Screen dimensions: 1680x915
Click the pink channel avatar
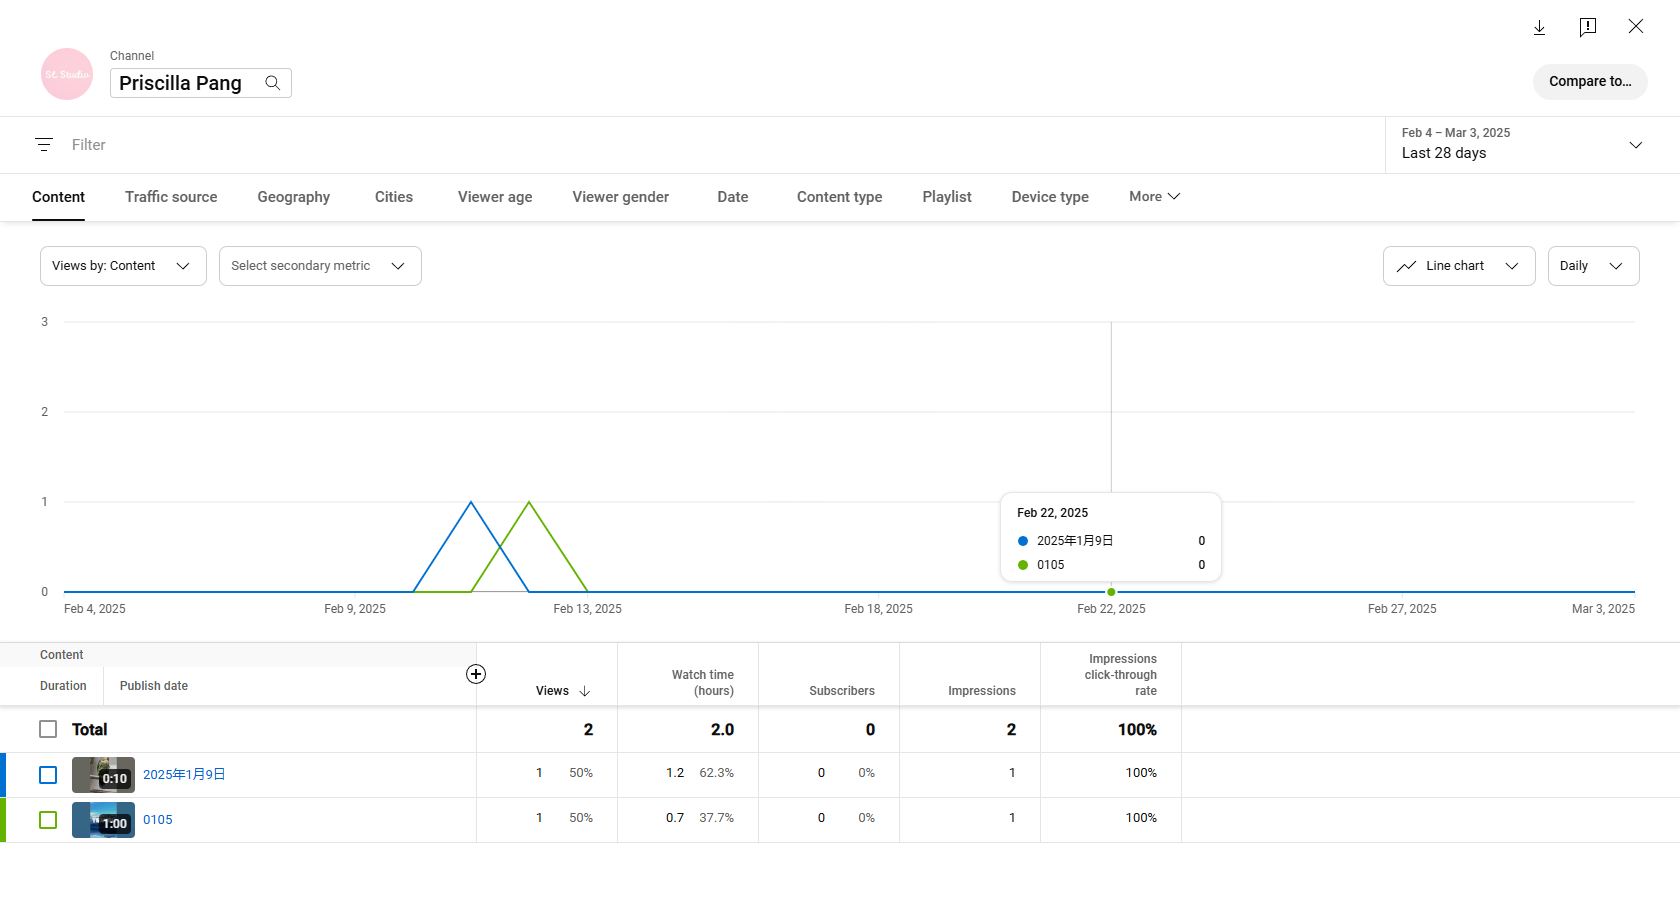pos(67,74)
